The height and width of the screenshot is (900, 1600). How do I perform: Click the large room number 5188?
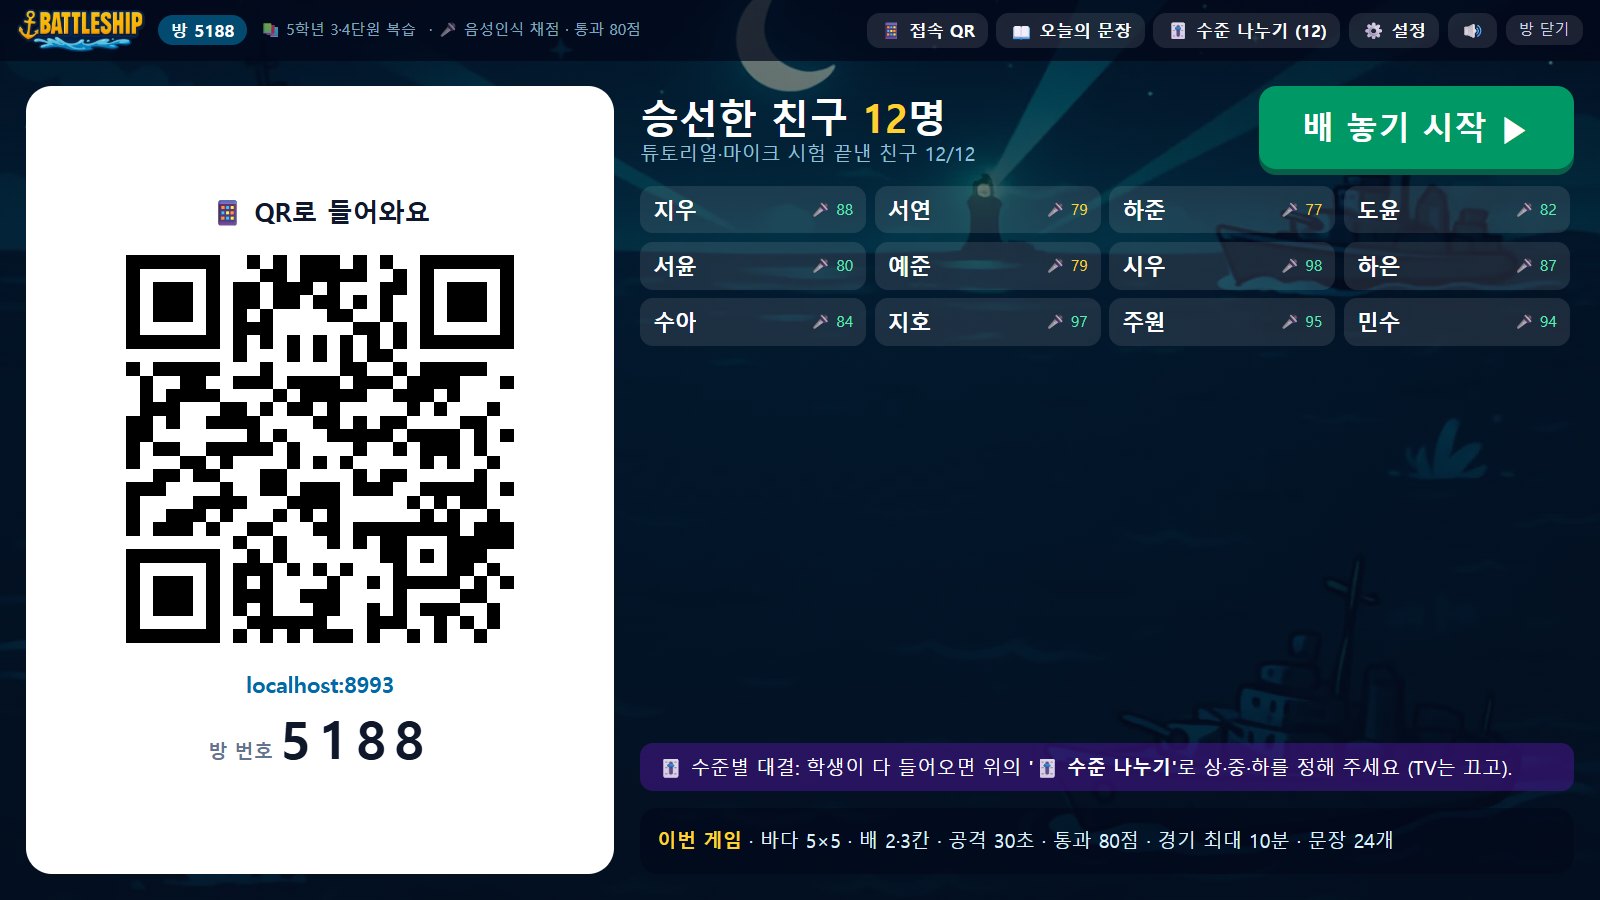pos(354,742)
